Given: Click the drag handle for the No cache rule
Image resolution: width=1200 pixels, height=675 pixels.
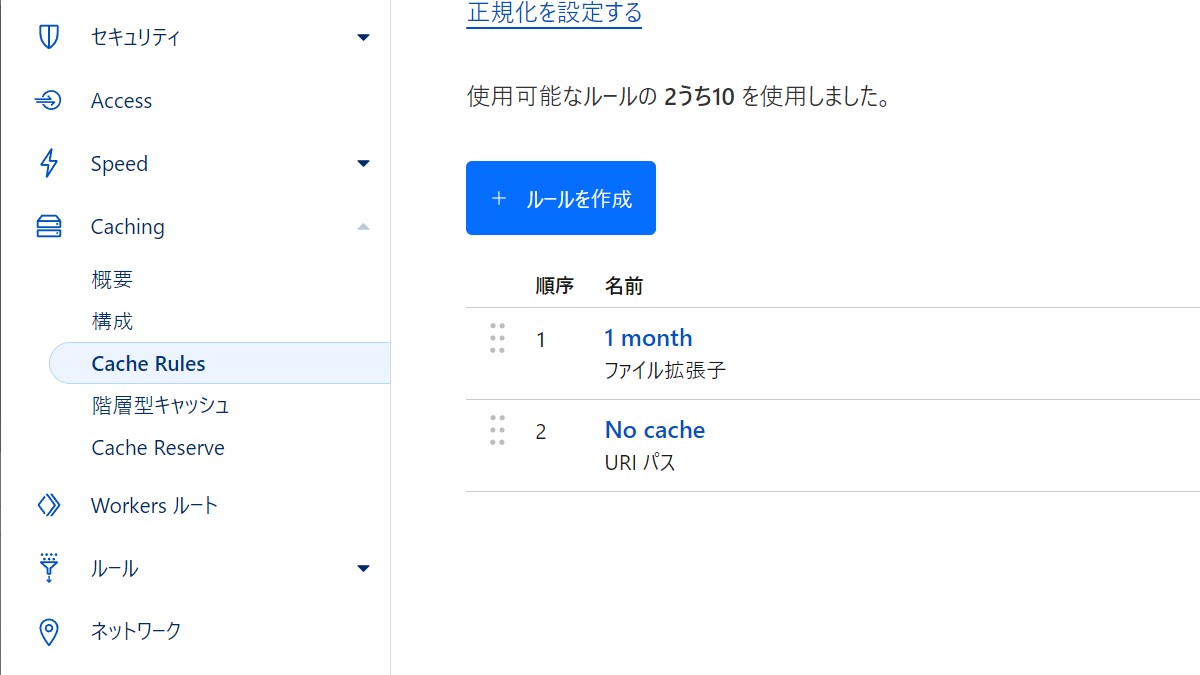Looking at the screenshot, I should [497, 430].
